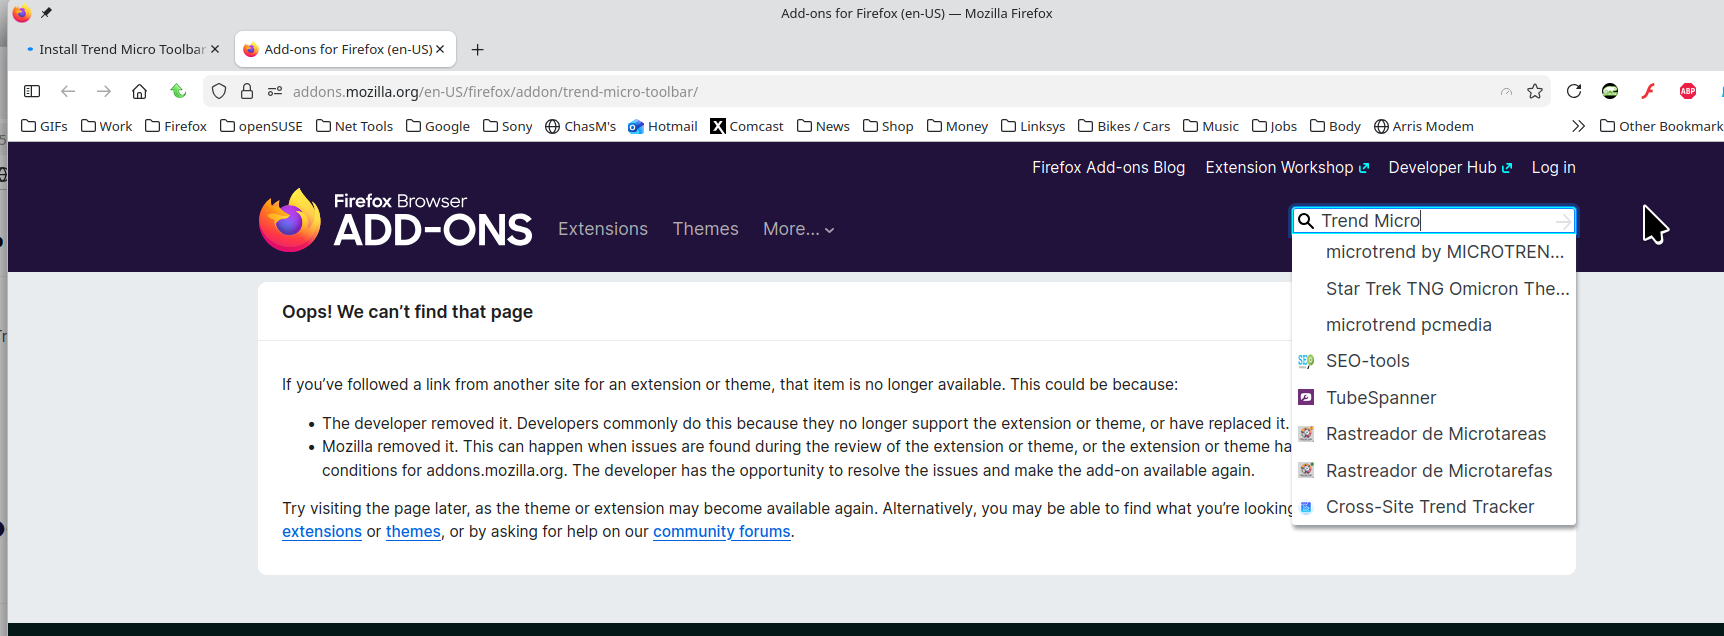1724x636 pixels.
Task: Open the Hotmail bookmark
Action: tap(663, 126)
